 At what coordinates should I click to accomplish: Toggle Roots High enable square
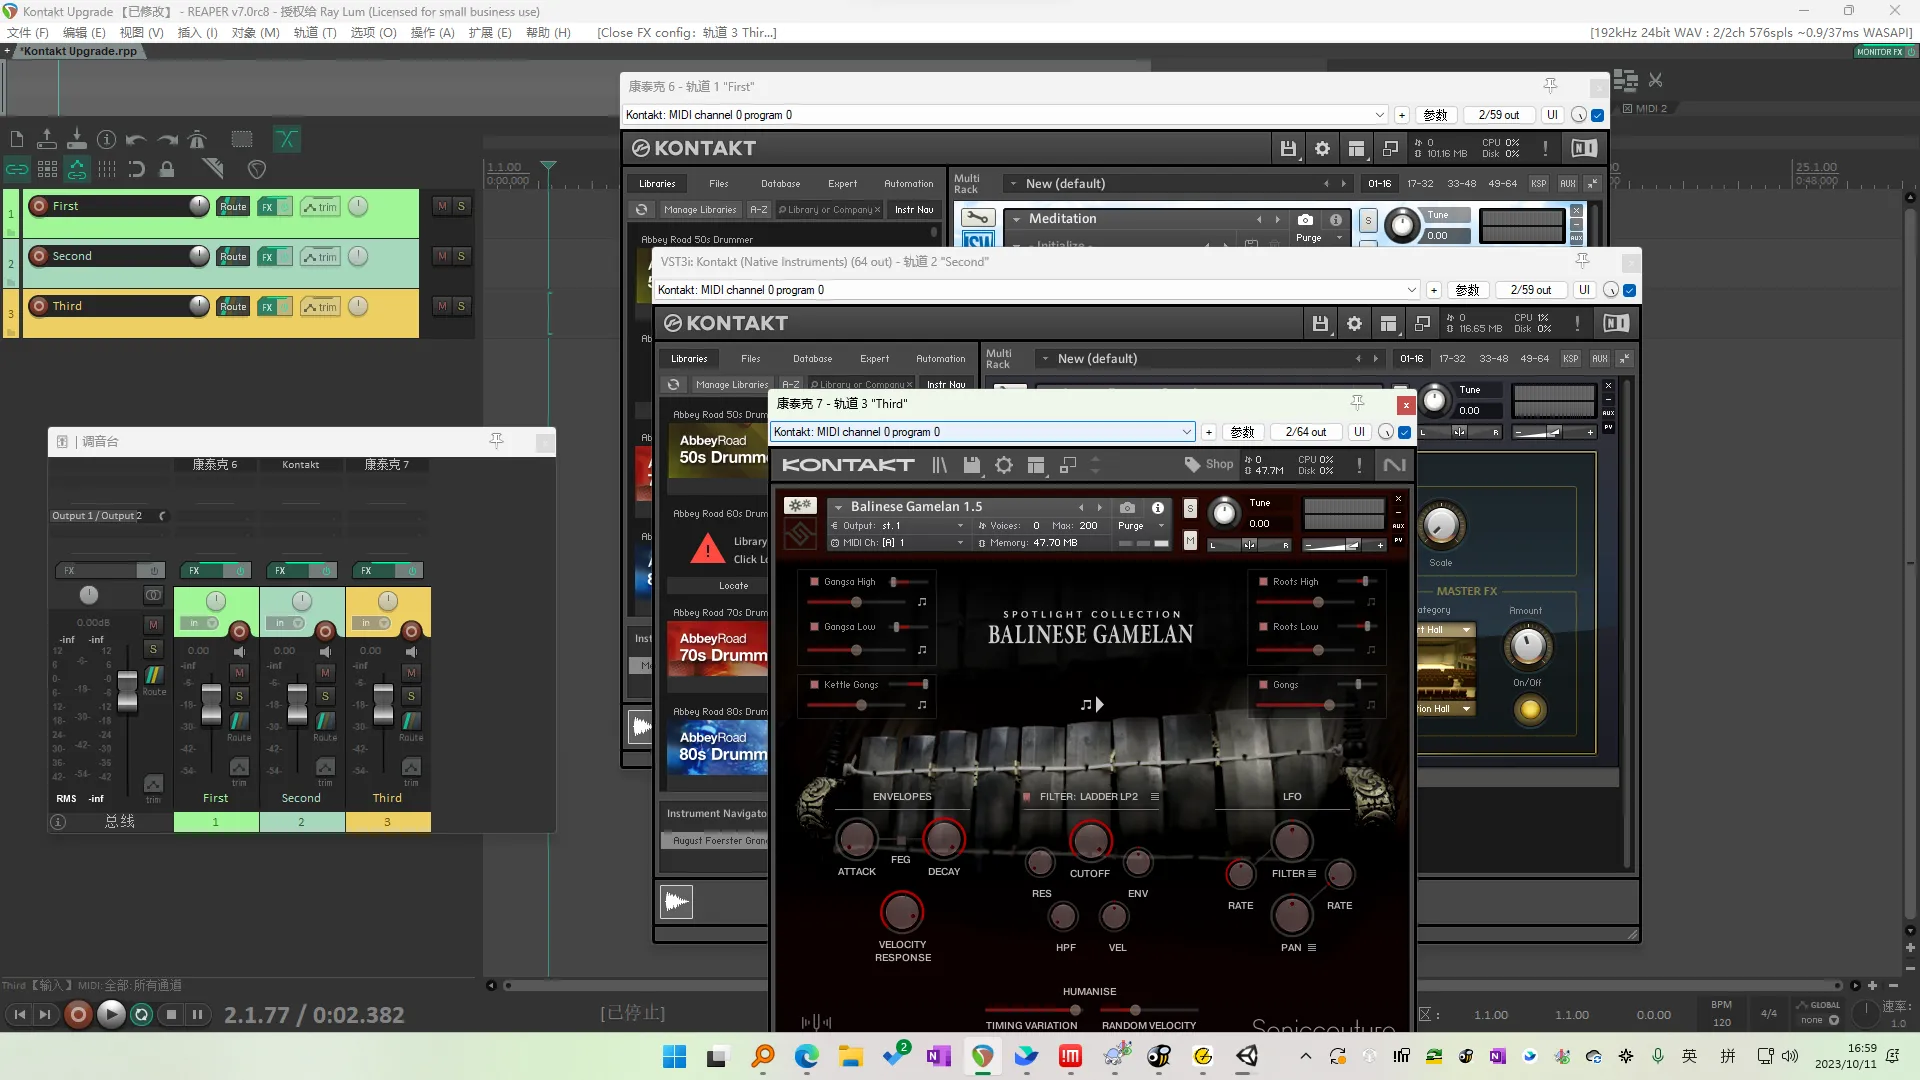(x=1264, y=581)
